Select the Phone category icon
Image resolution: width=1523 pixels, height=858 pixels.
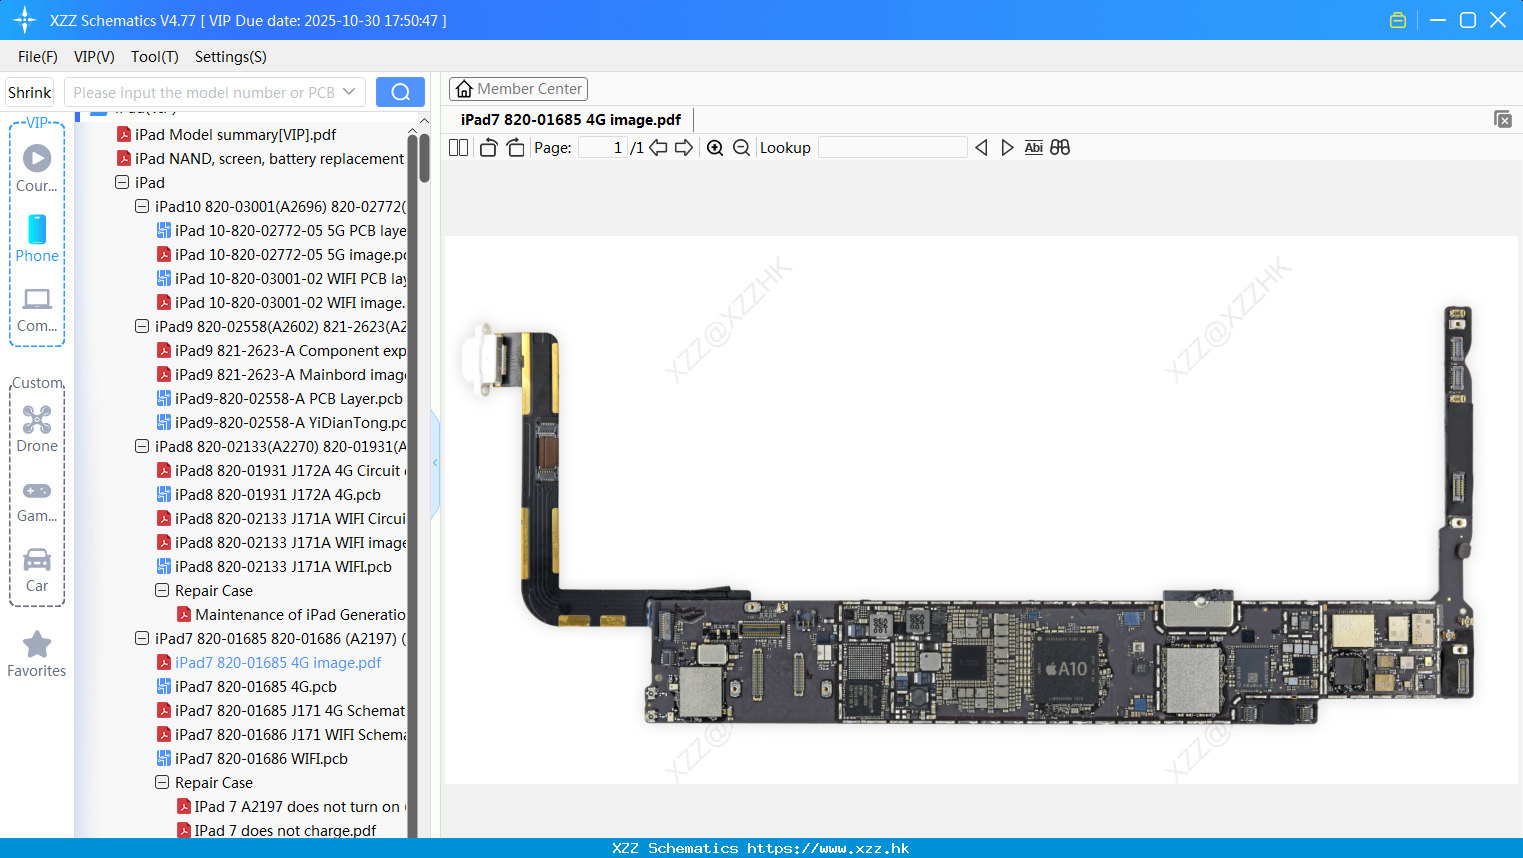[x=37, y=229]
